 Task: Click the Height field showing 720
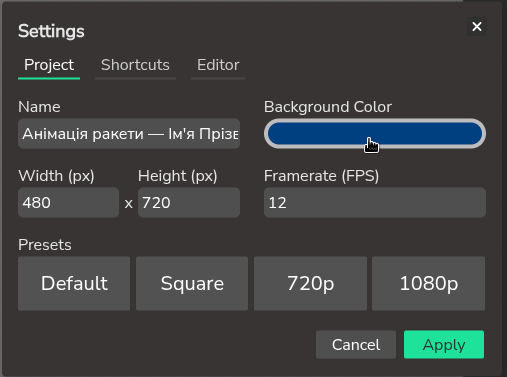click(189, 202)
